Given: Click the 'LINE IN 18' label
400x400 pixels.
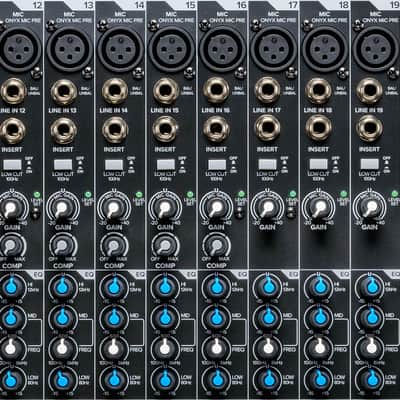Looking at the screenshot, I should tap(318, 110).
